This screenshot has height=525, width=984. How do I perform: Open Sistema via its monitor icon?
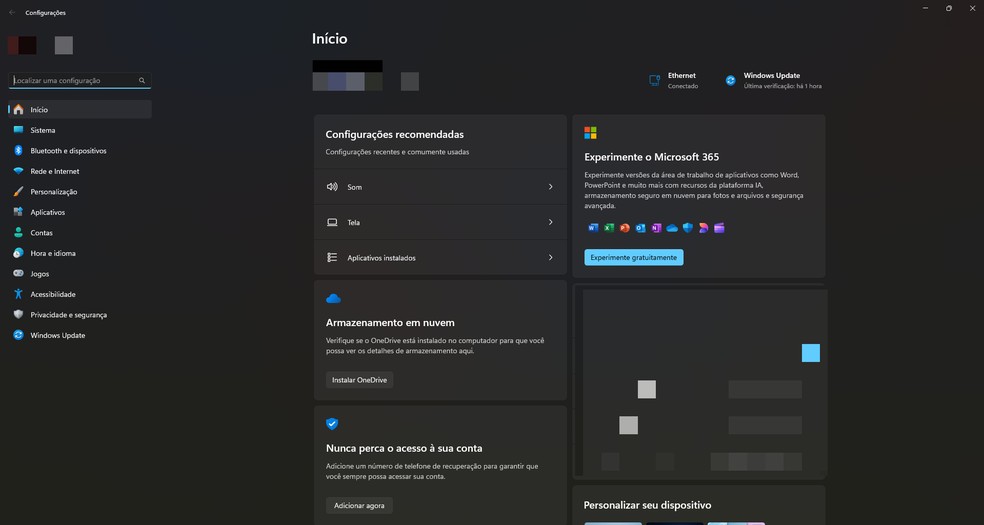pos(18,130)
